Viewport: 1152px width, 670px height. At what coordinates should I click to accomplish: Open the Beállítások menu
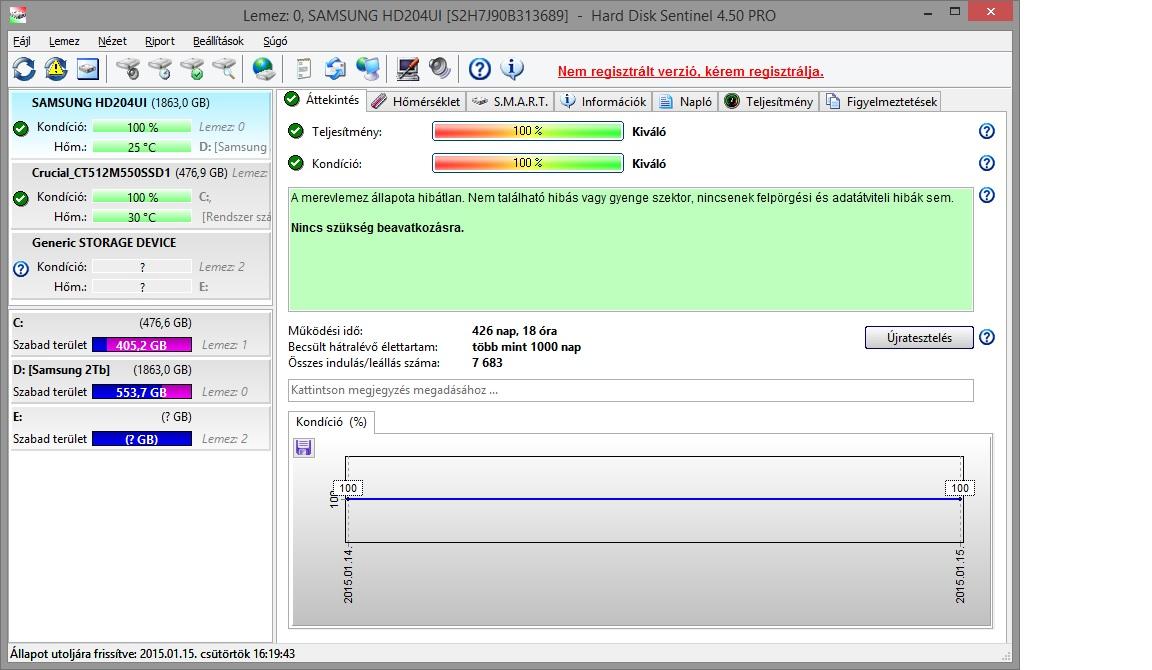point(218,41)
